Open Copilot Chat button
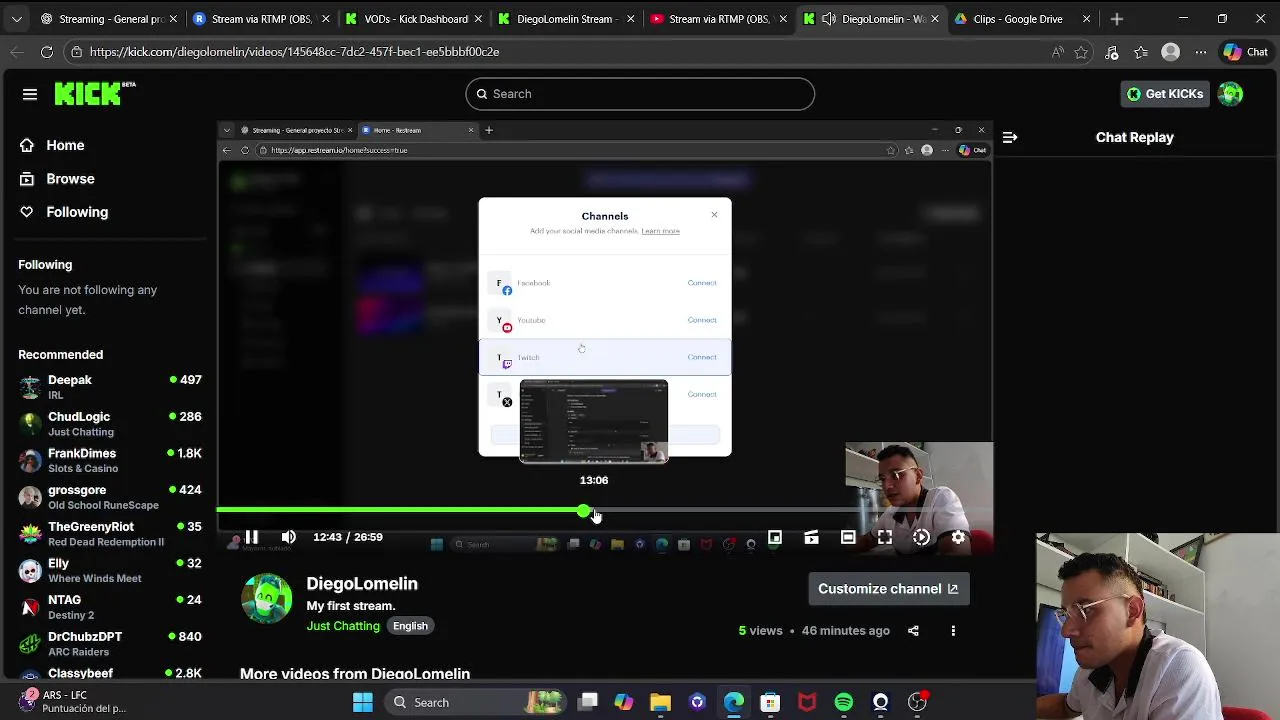The image size is (1280, 720). pyautogui.click(x=1246, y=52)
